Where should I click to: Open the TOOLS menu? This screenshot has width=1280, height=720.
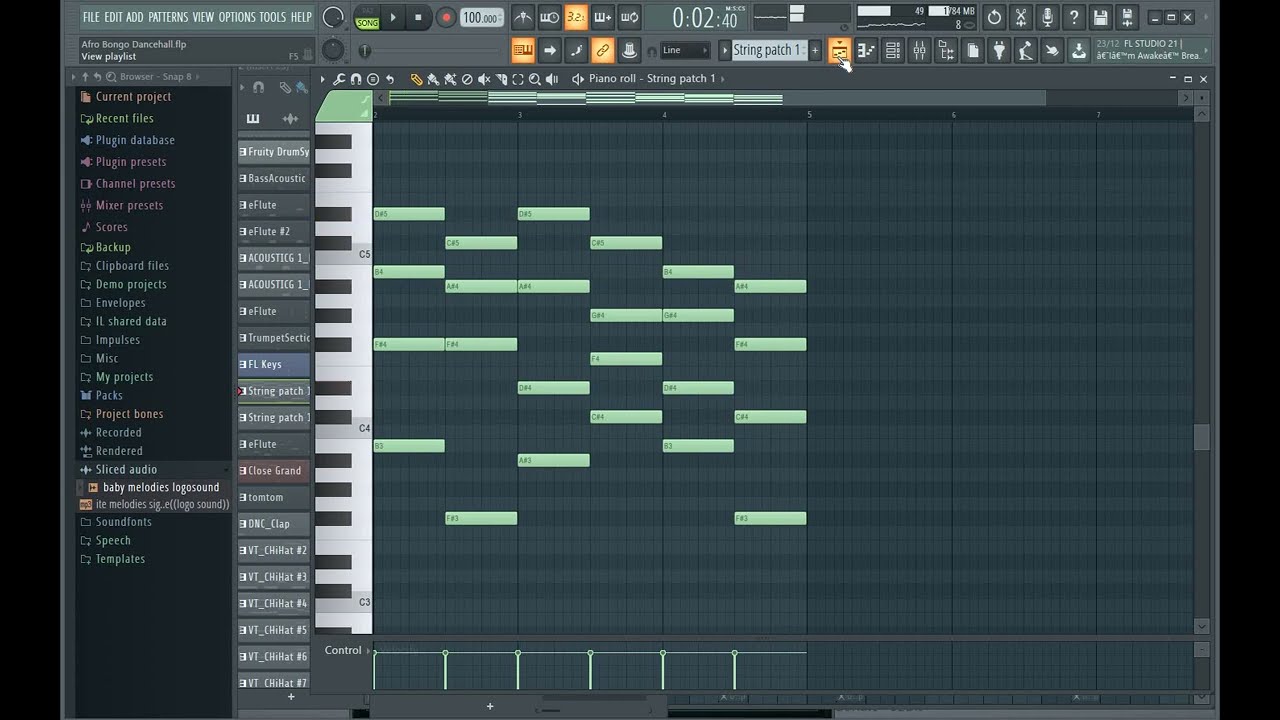(272, 17)
